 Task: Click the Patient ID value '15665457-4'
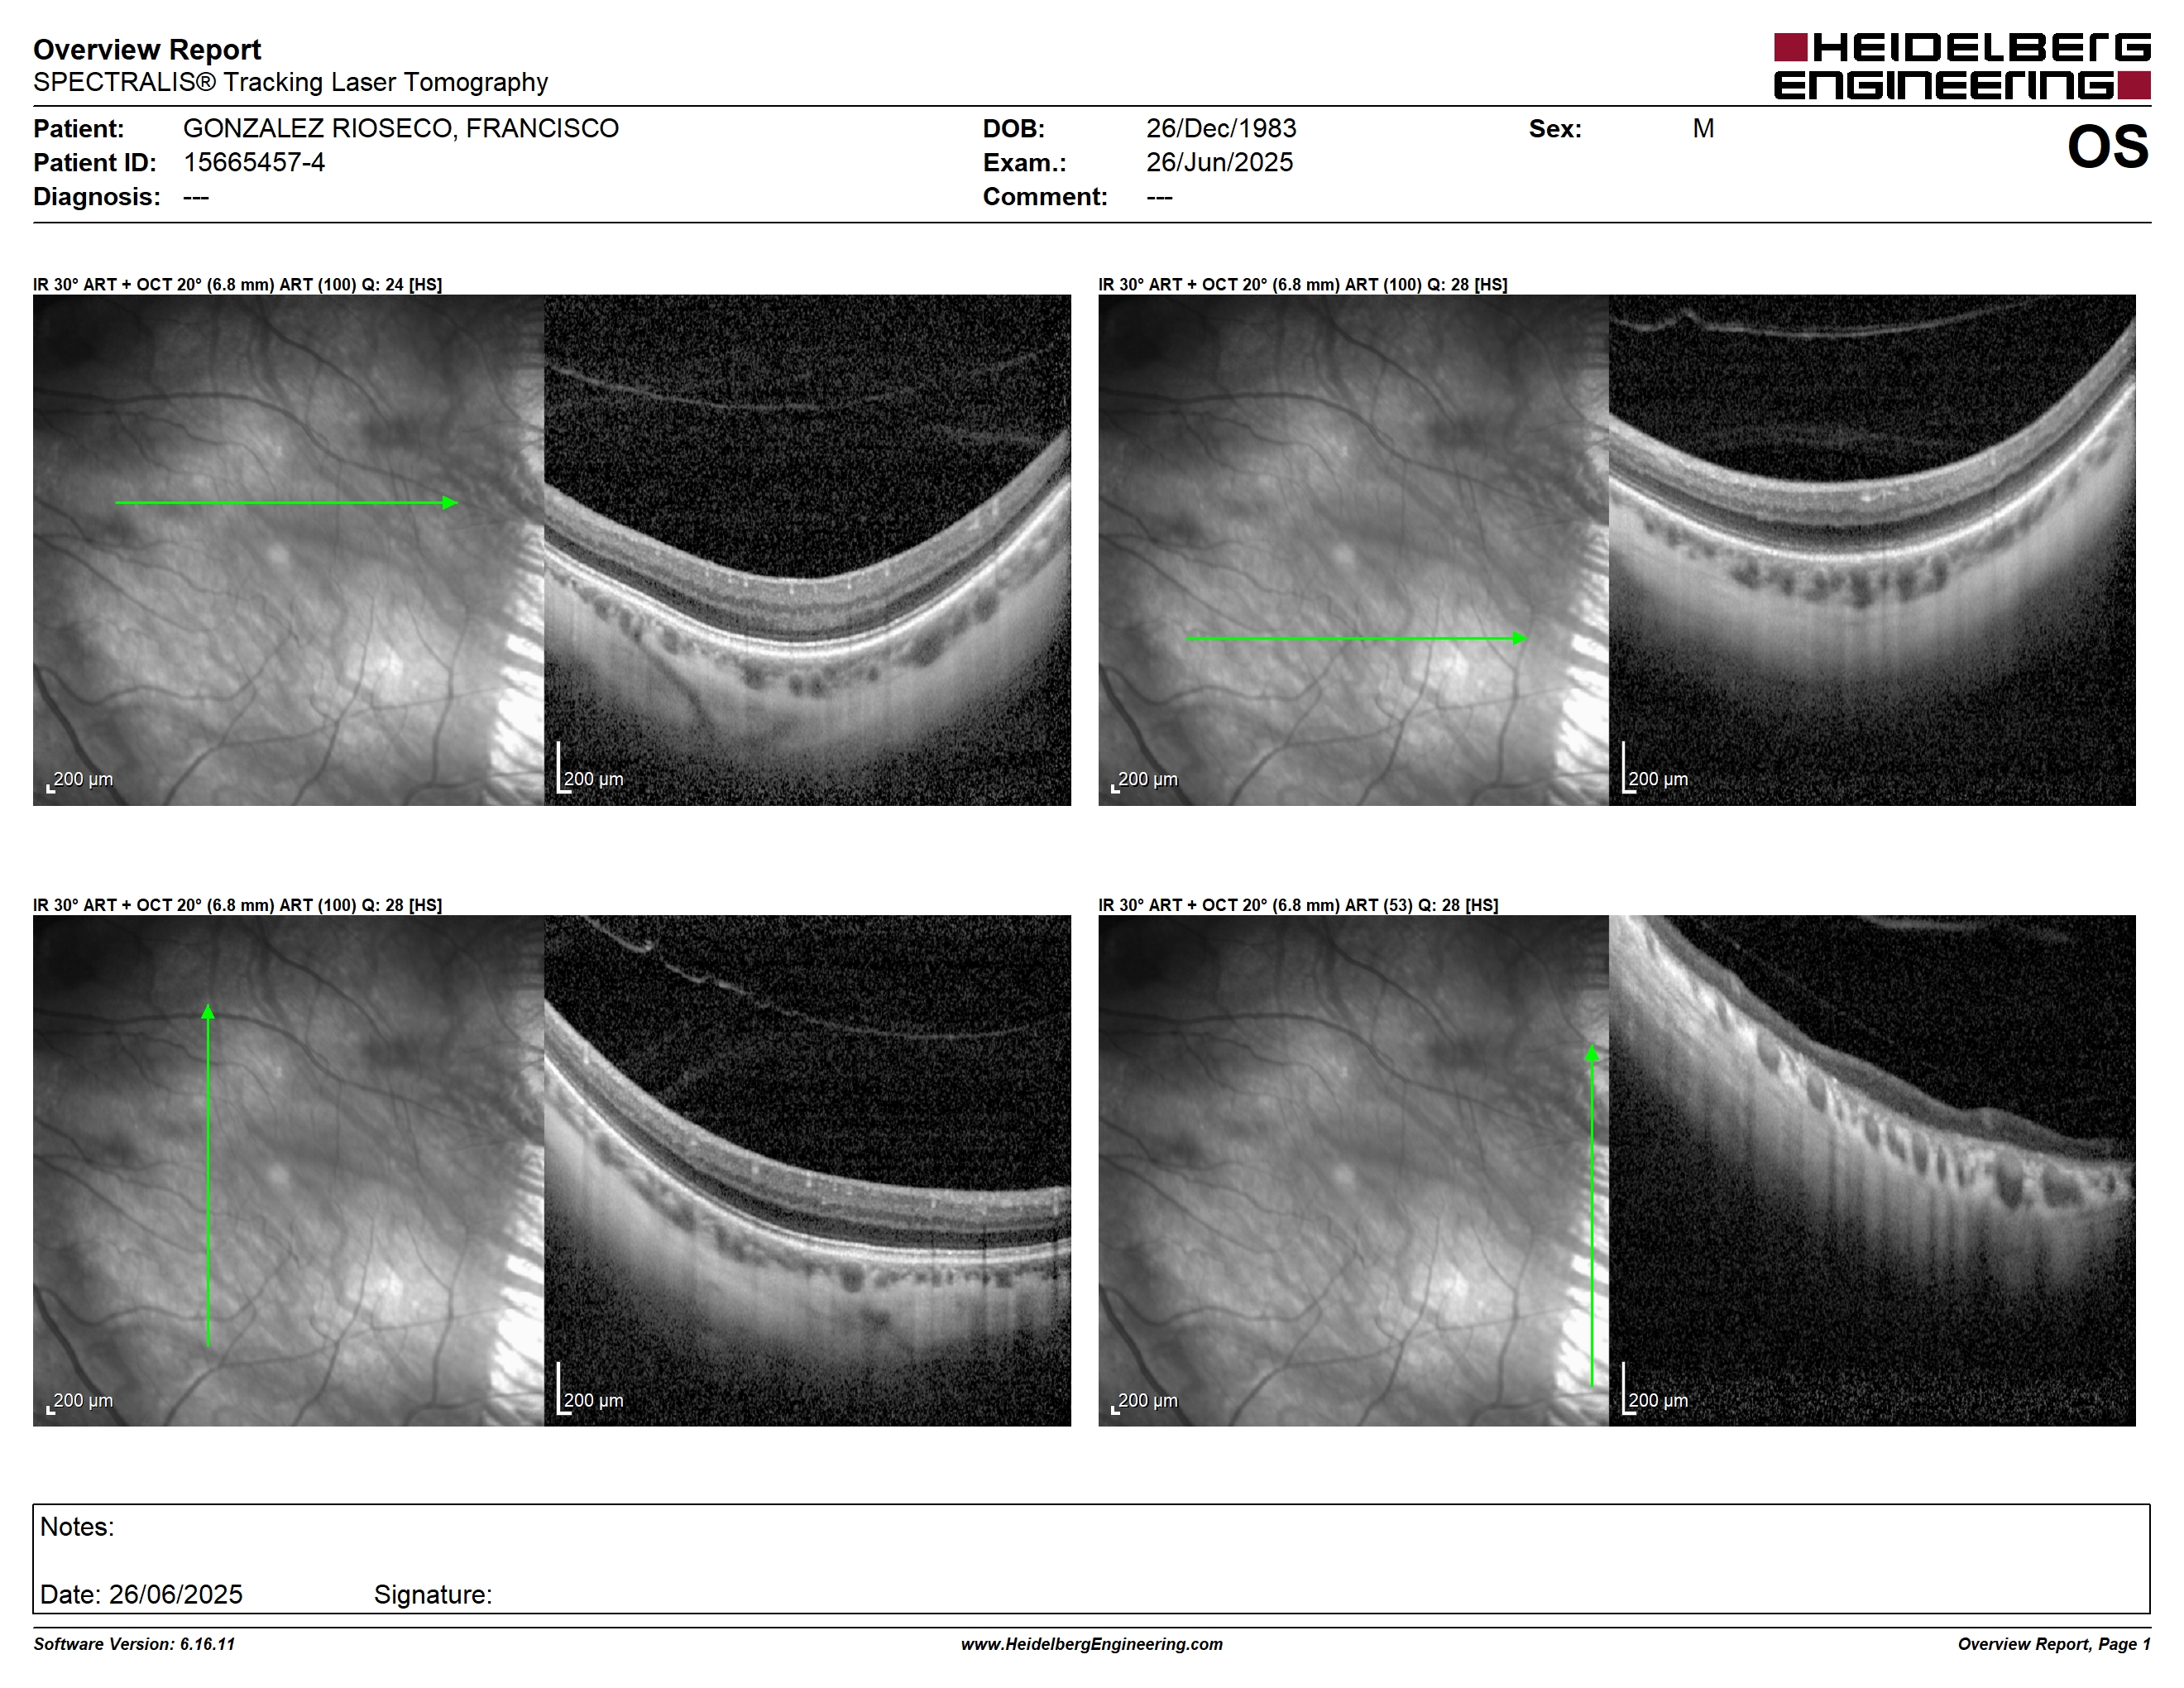pos(254,162)
